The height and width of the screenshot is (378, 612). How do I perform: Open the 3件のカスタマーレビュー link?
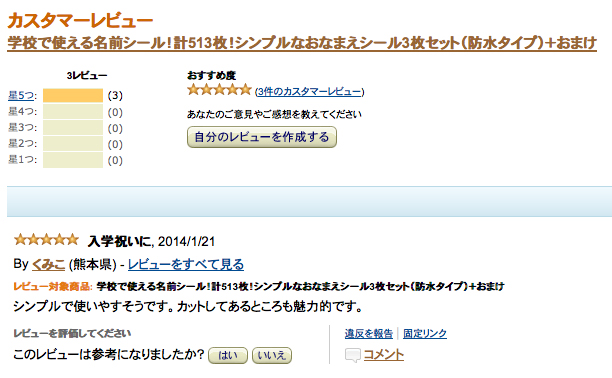(310, 91)
